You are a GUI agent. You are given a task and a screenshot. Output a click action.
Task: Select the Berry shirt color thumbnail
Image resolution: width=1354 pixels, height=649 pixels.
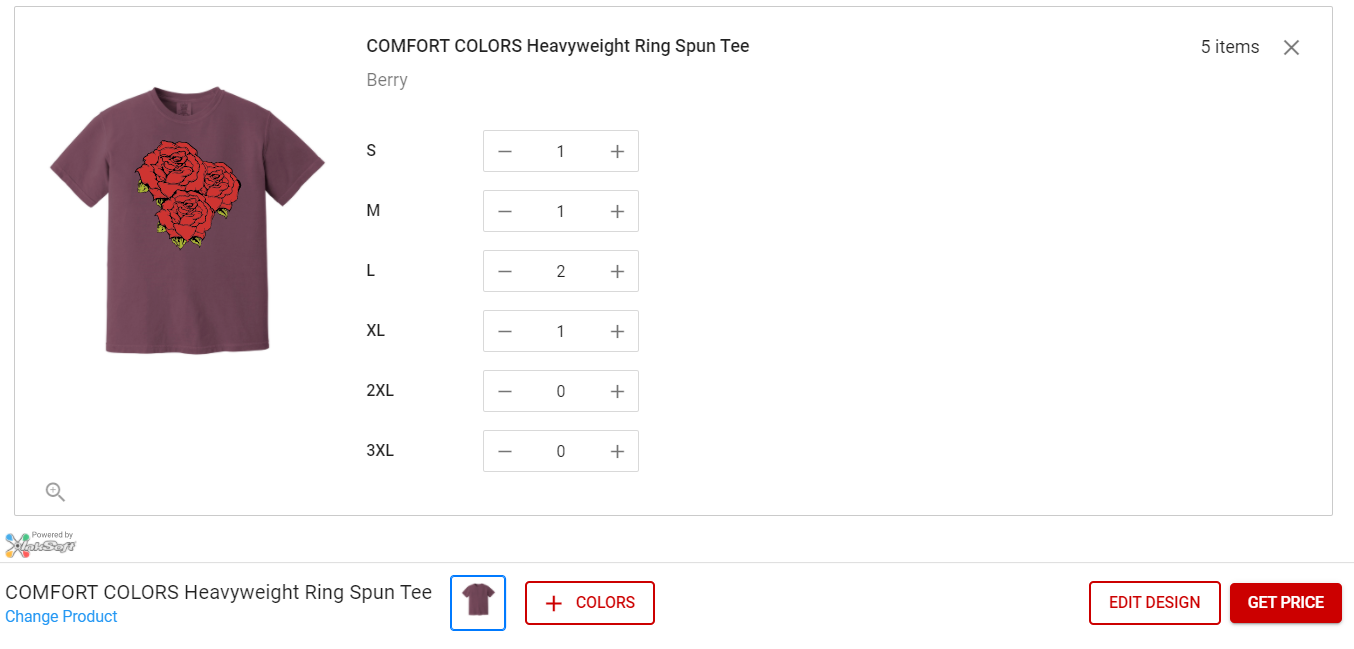(x=478, y=603)
